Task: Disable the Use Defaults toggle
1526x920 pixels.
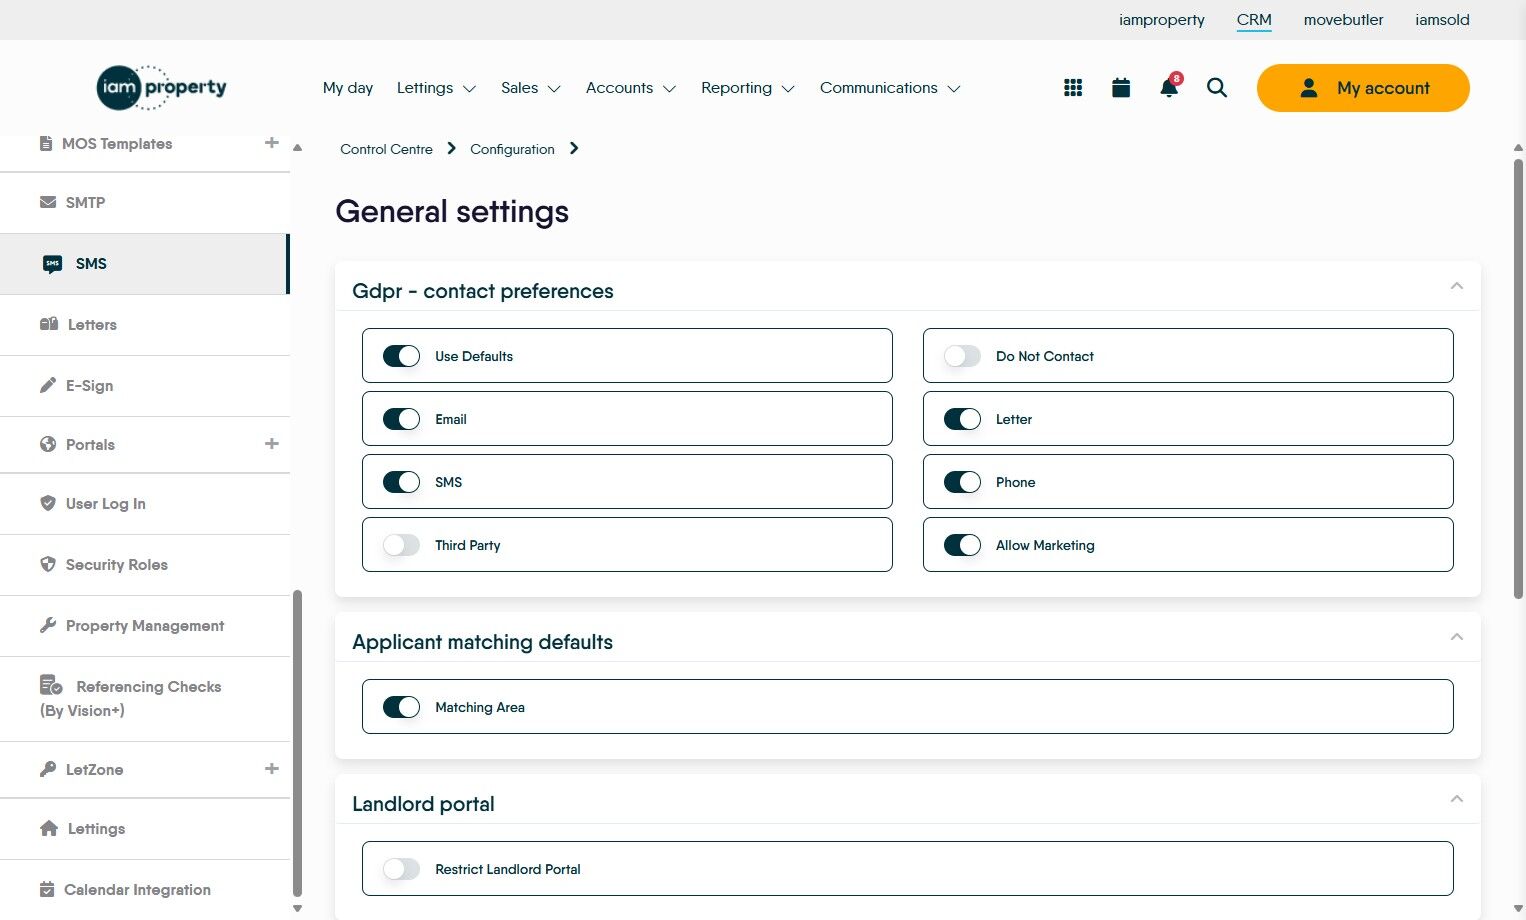Action: 402,356
